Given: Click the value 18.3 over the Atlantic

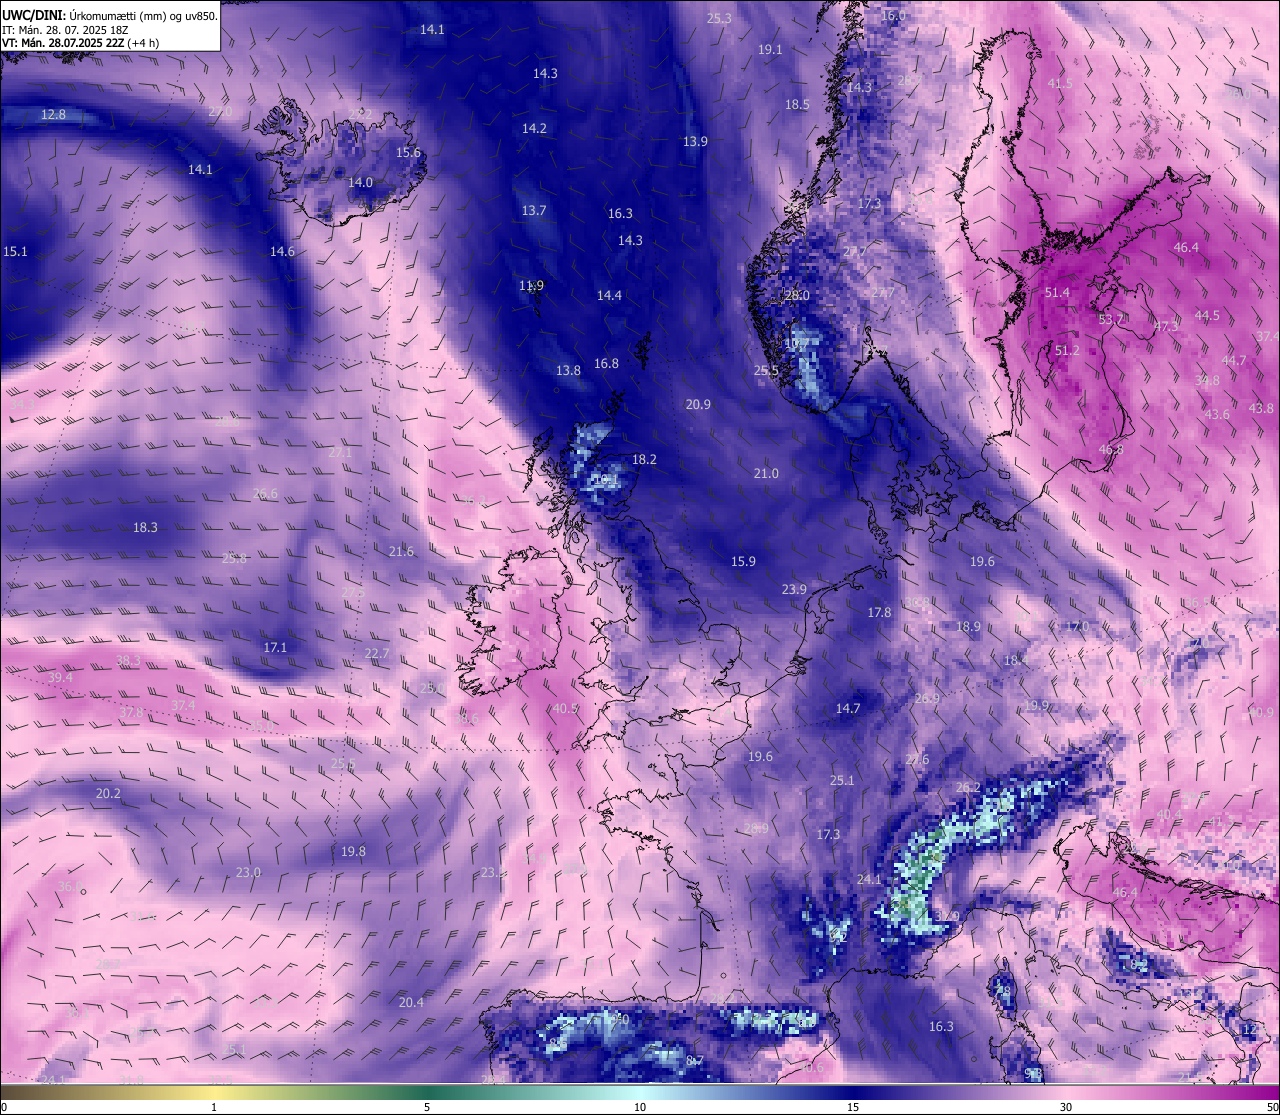Looking at the screenshot, I should 145,528.
